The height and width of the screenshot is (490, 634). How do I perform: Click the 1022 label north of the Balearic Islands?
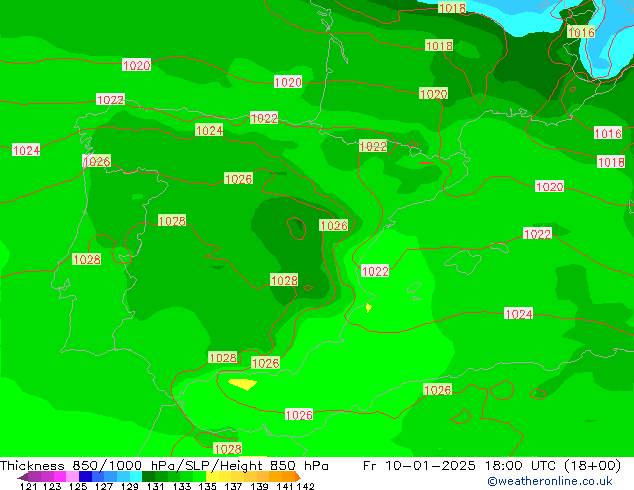(537, 234)
